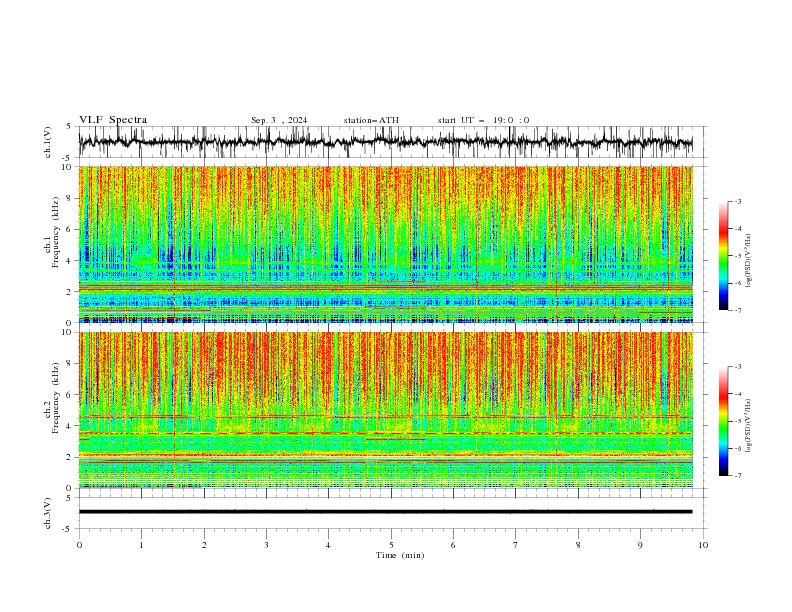
Task: Click time axis tick label "1"
Action: pos(141,545)
